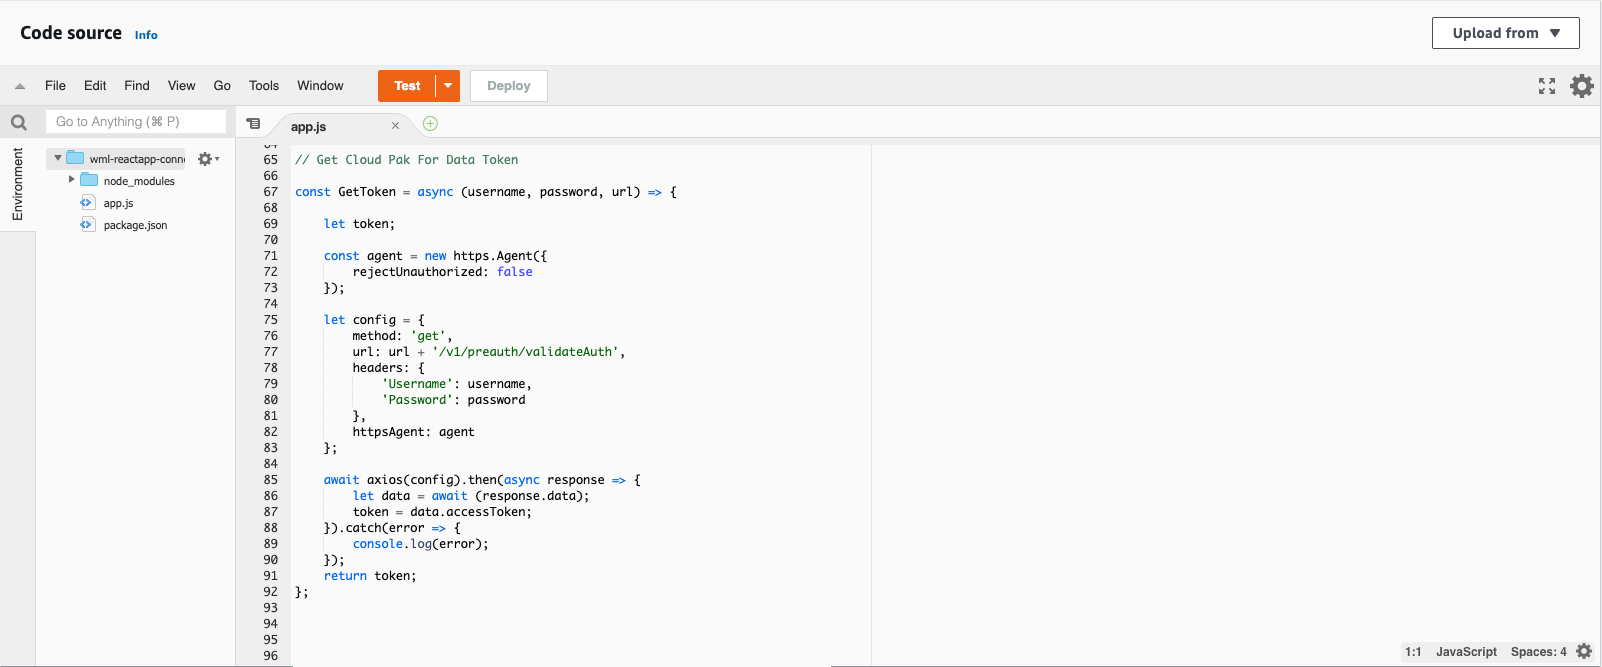
Task: Toggle fullscreen editor mode
Action: click(x=1547, y=86)
